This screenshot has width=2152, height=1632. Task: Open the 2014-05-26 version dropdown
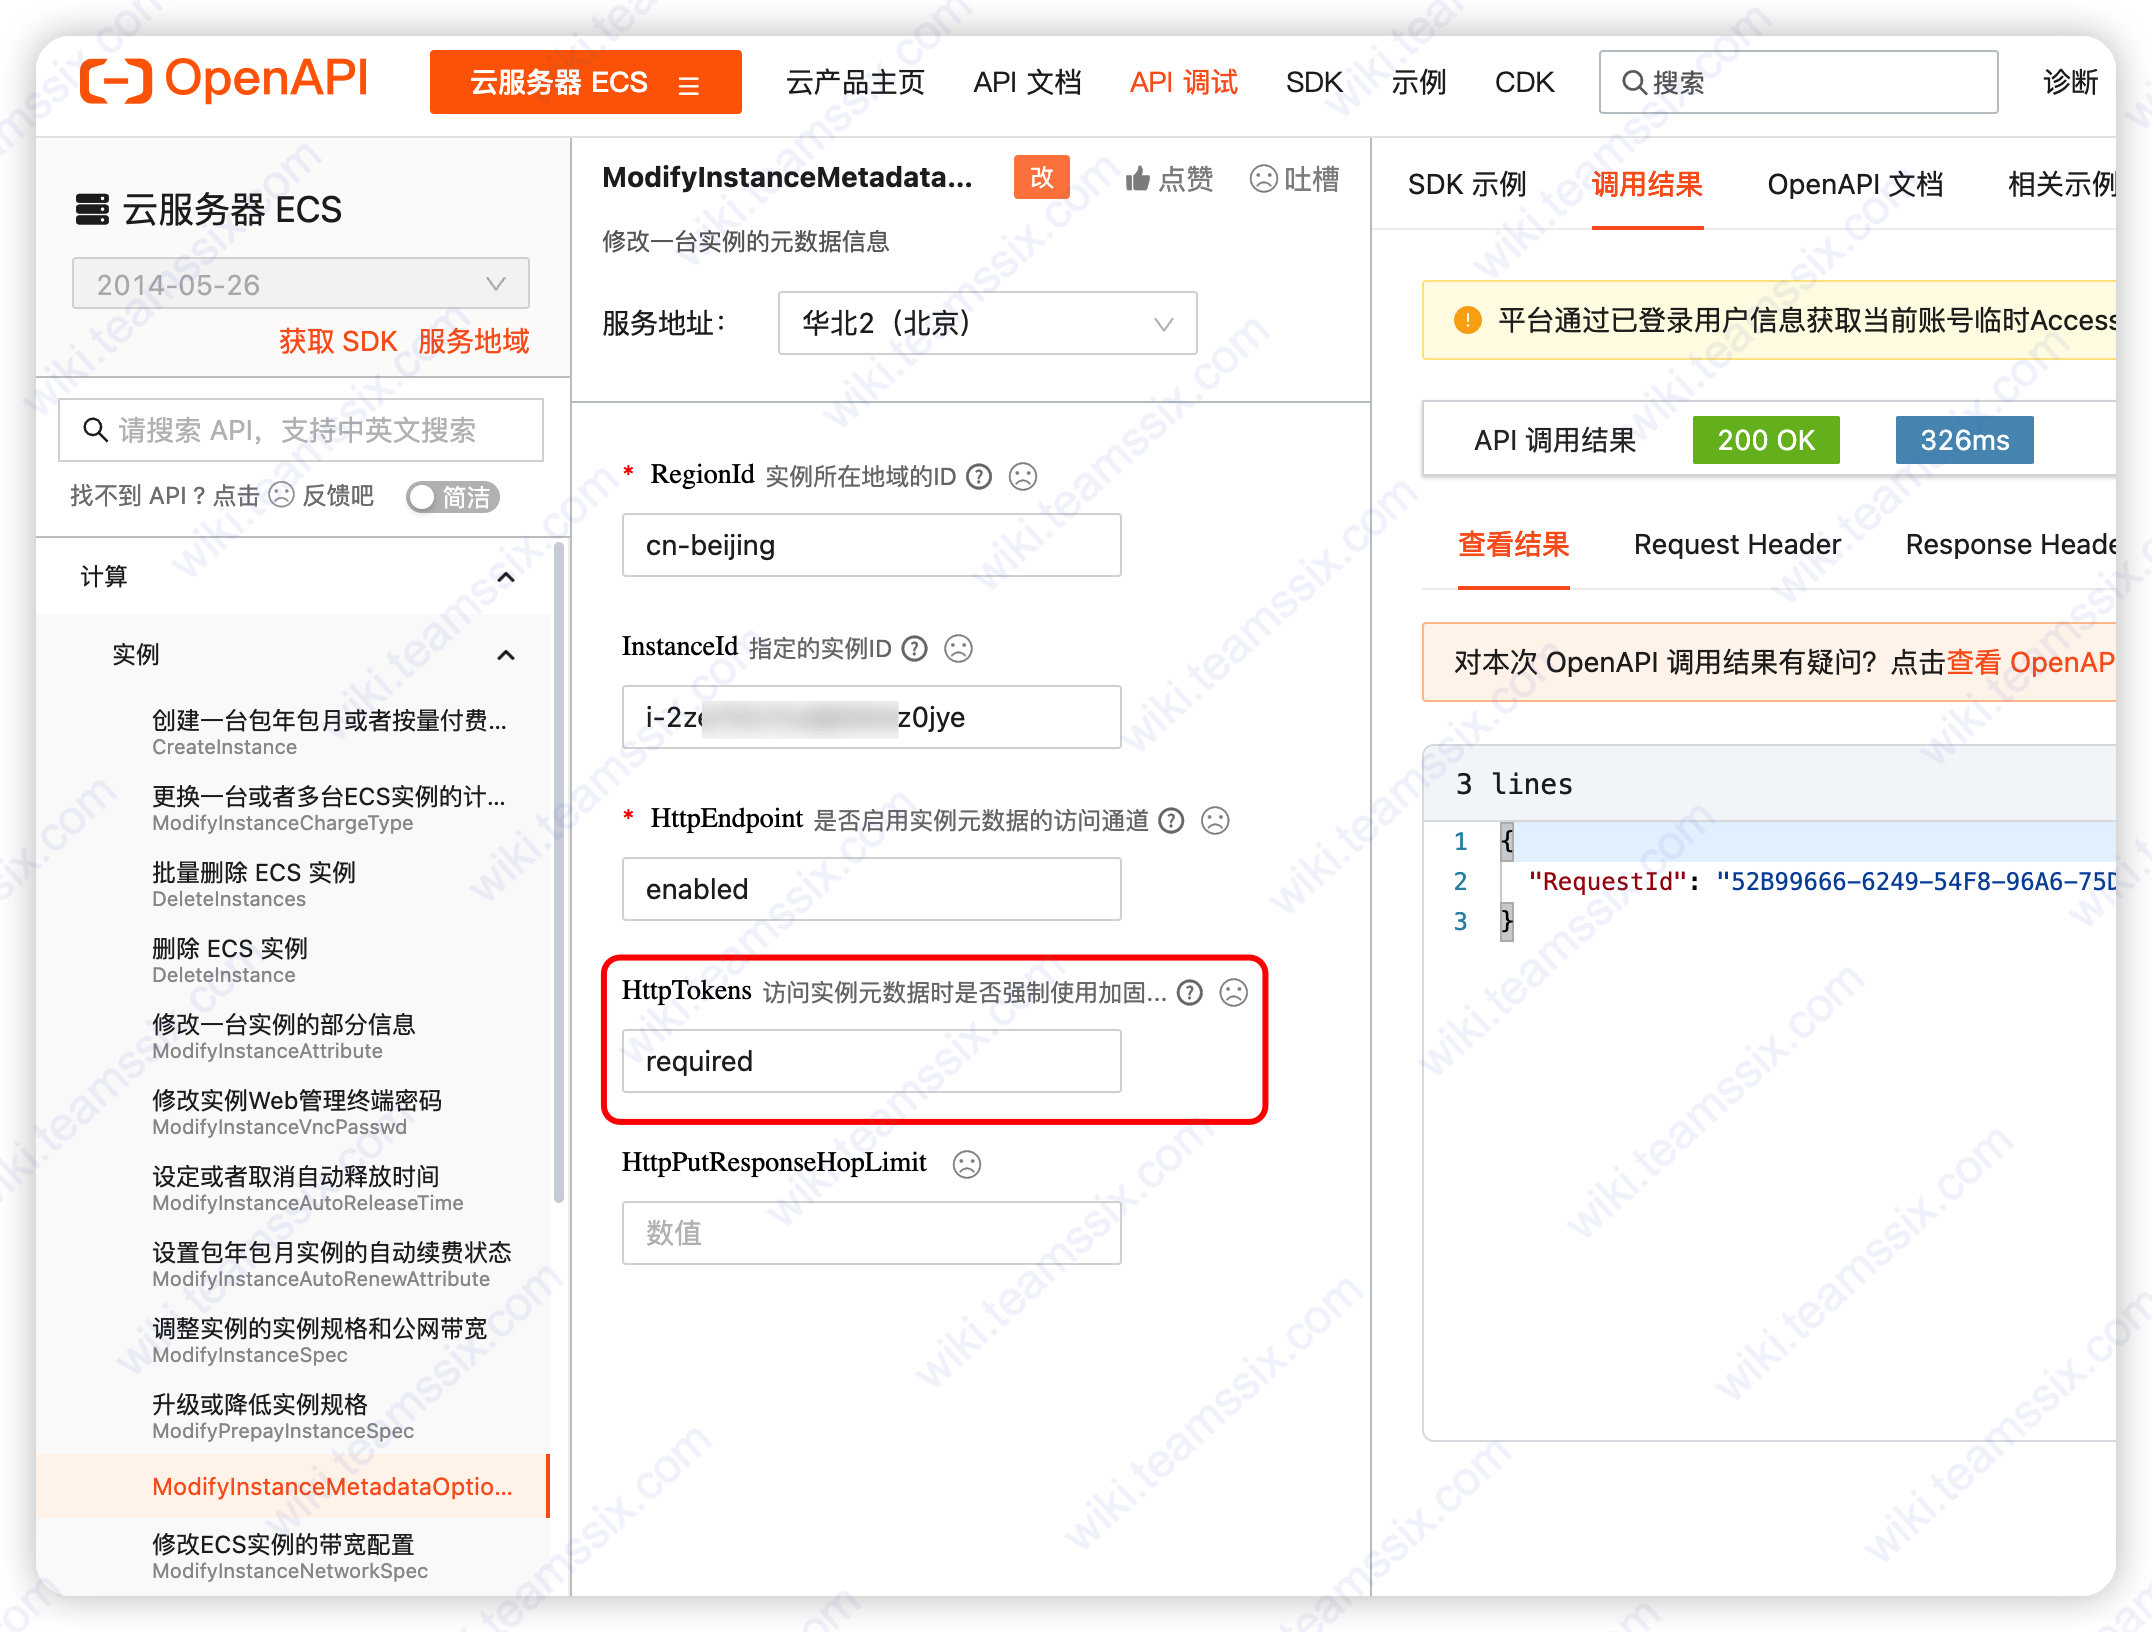coord(300,284)
